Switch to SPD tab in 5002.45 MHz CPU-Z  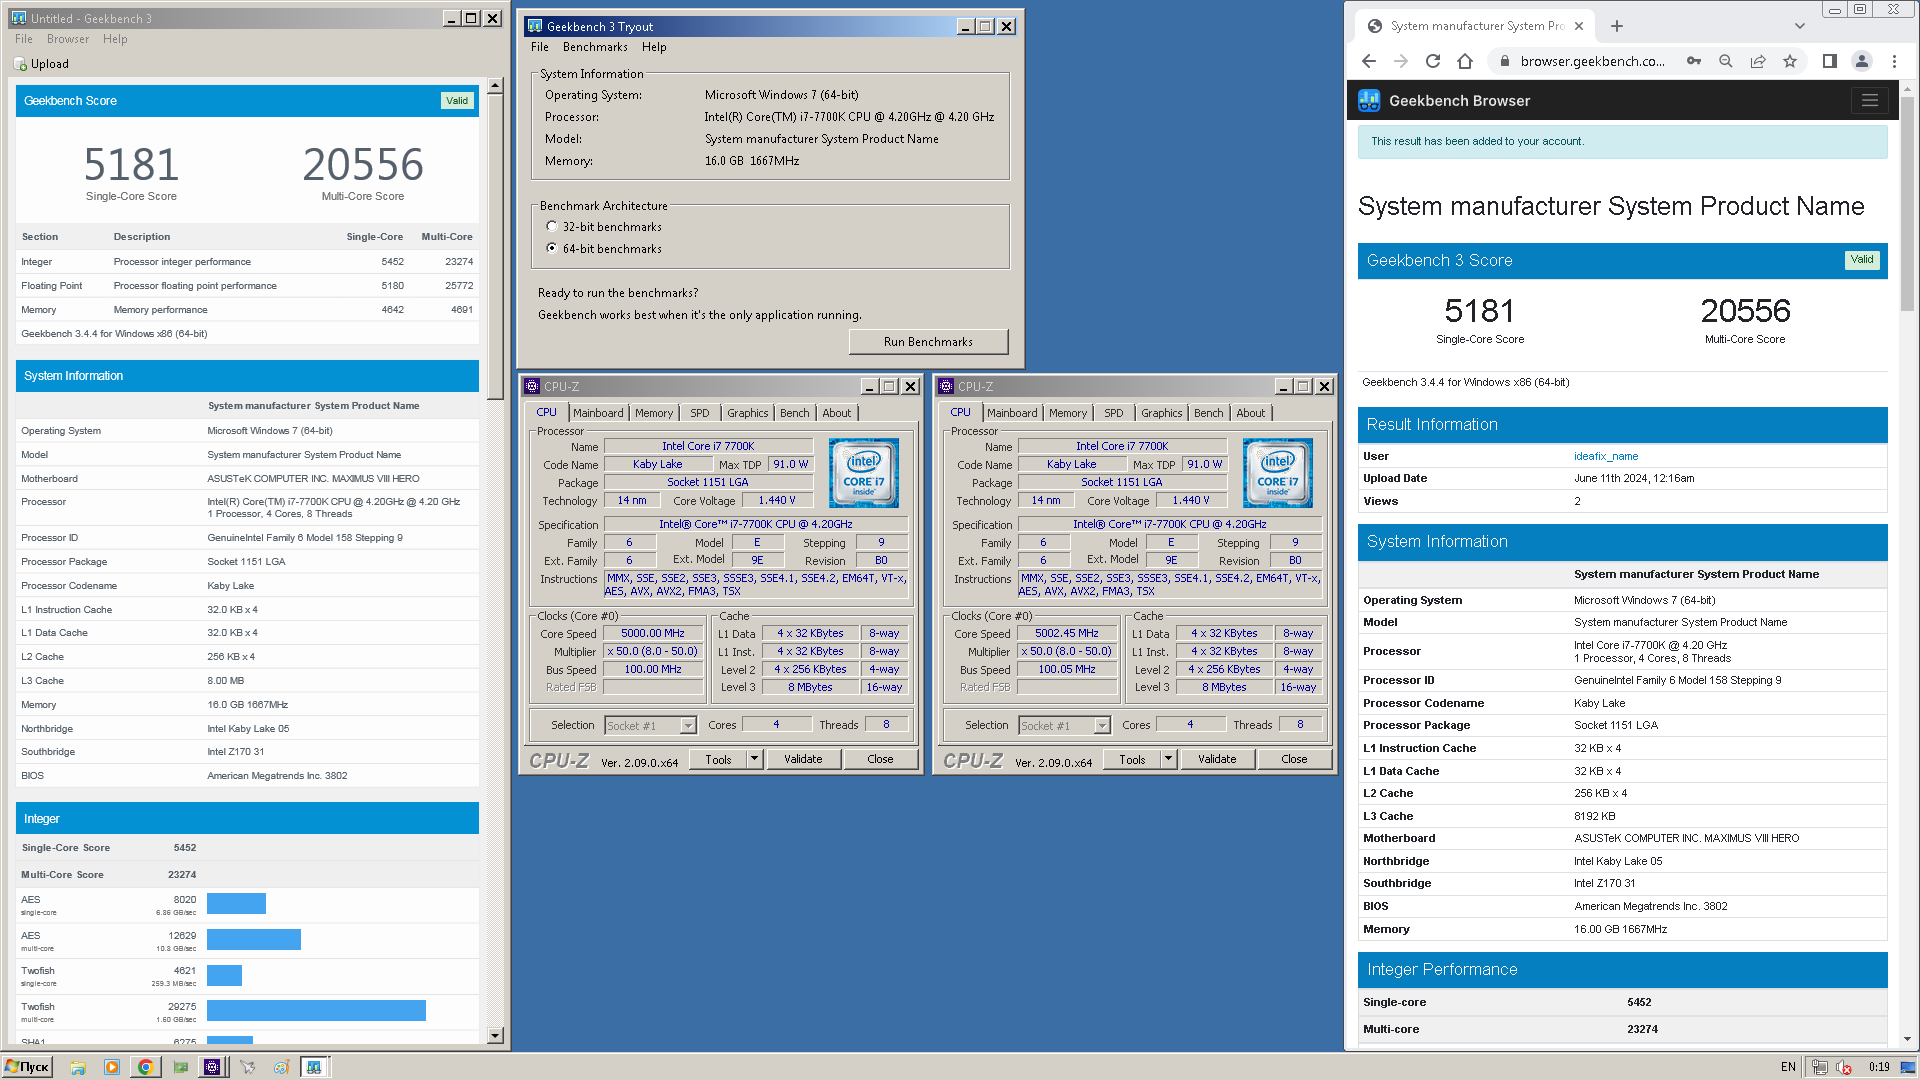pyautogui.click(x=1114, y=413)
